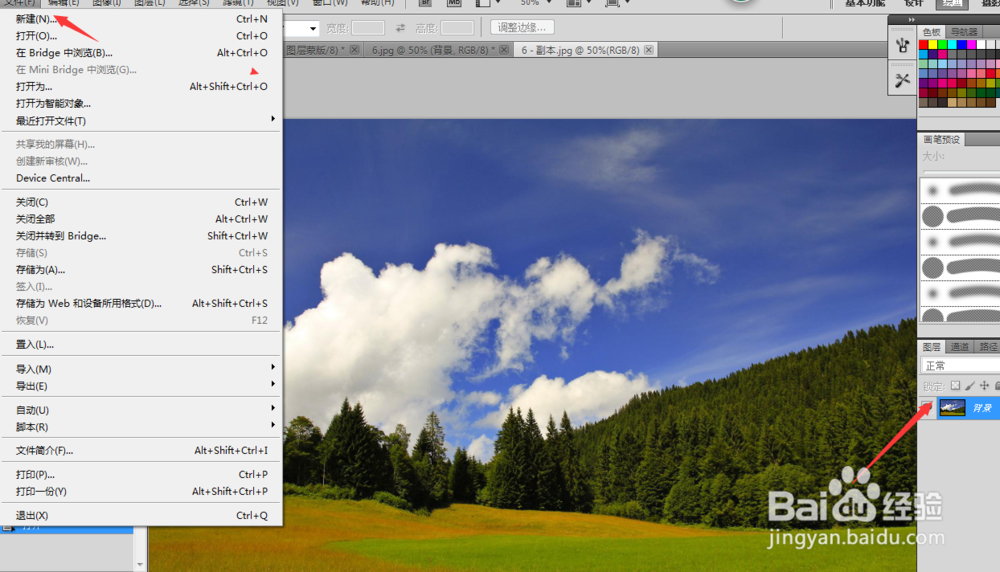Pick the pure blue swatch in 色板

pyautogui.click(x=962, y=45)
